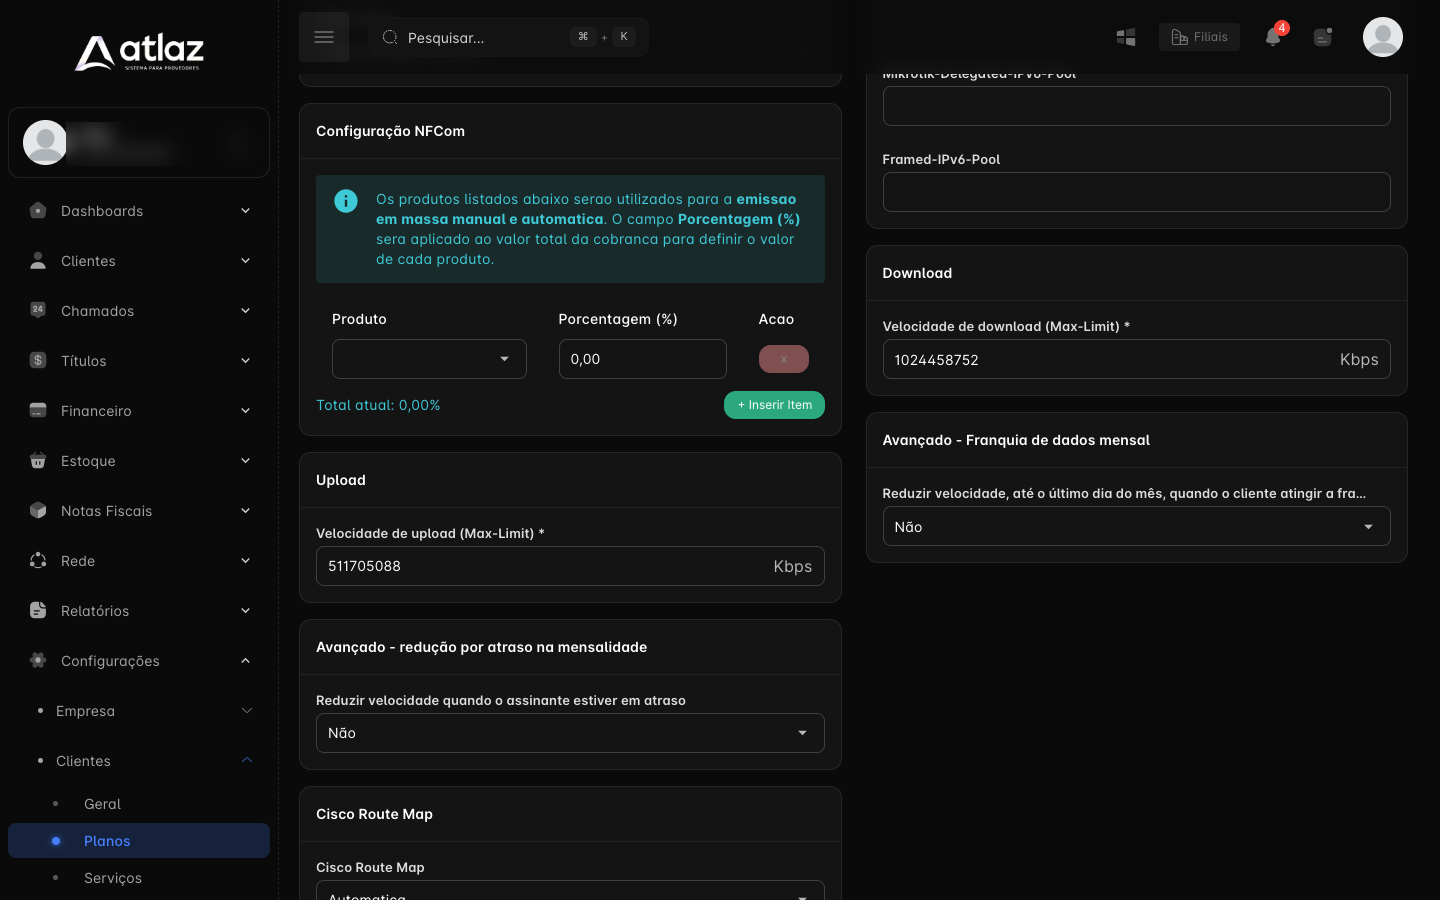The width and height of the screenshot is (1440, 900).
Task: Open the Notas Fiscais menu
Action: (x=139, y=511)
